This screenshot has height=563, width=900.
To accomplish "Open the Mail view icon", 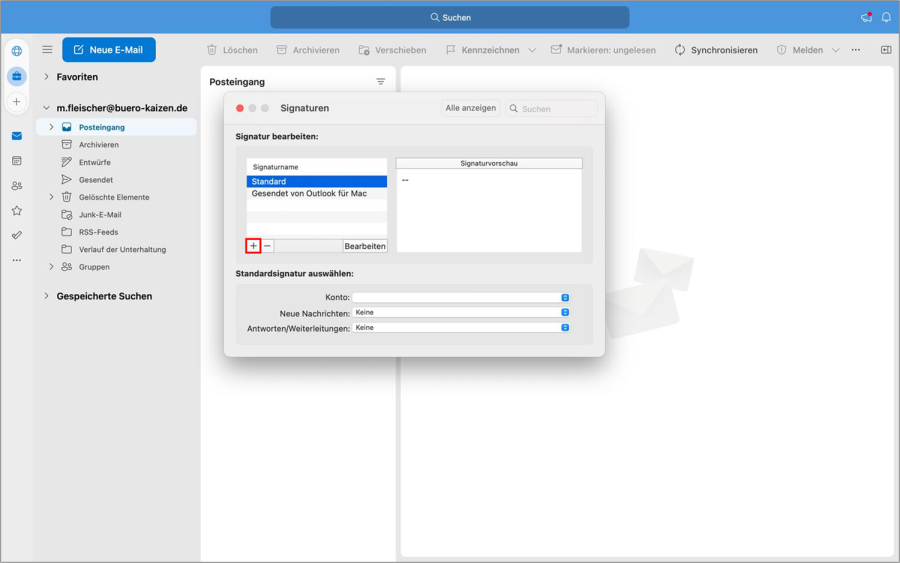I will point(17,136).
